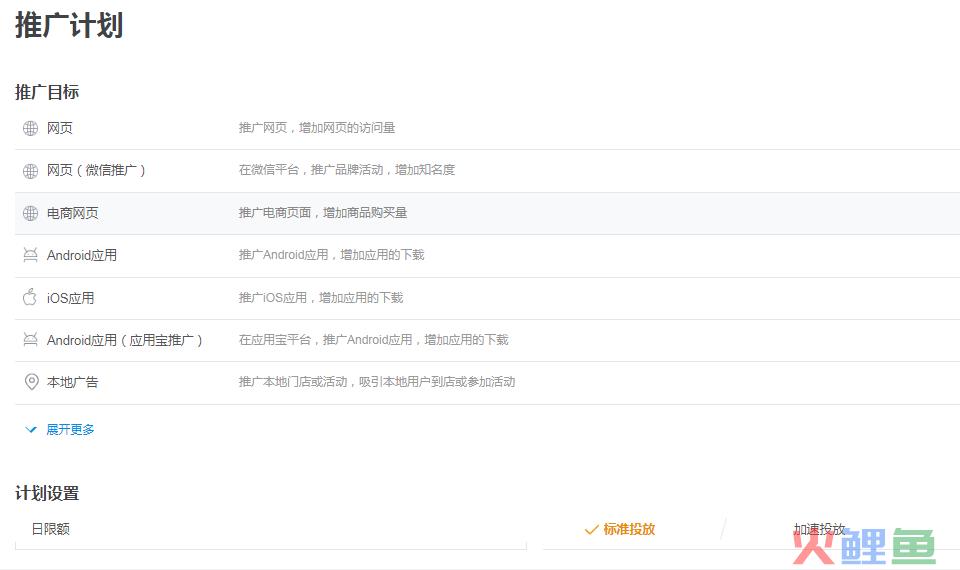Click description 在微信平台，推广品牌活动，增加知名度

pos(347,170)
